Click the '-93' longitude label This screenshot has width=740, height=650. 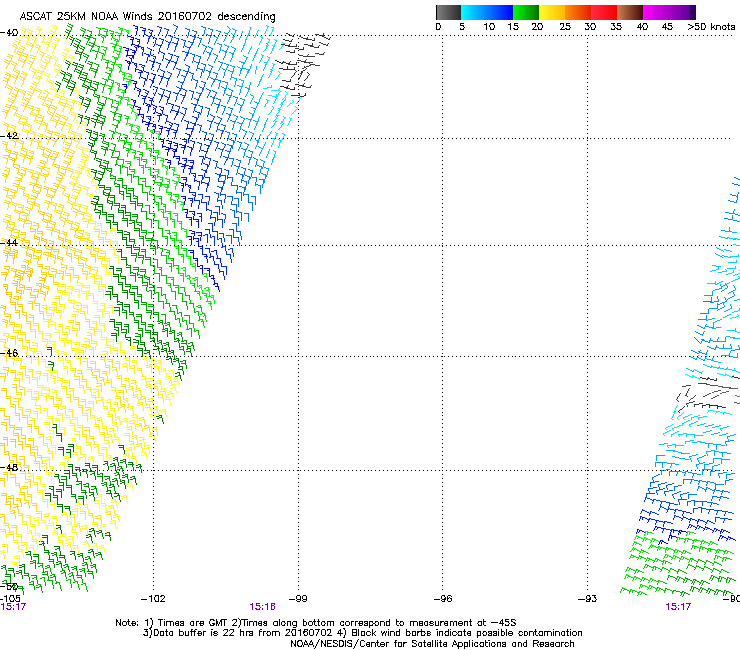pos(587,599)
